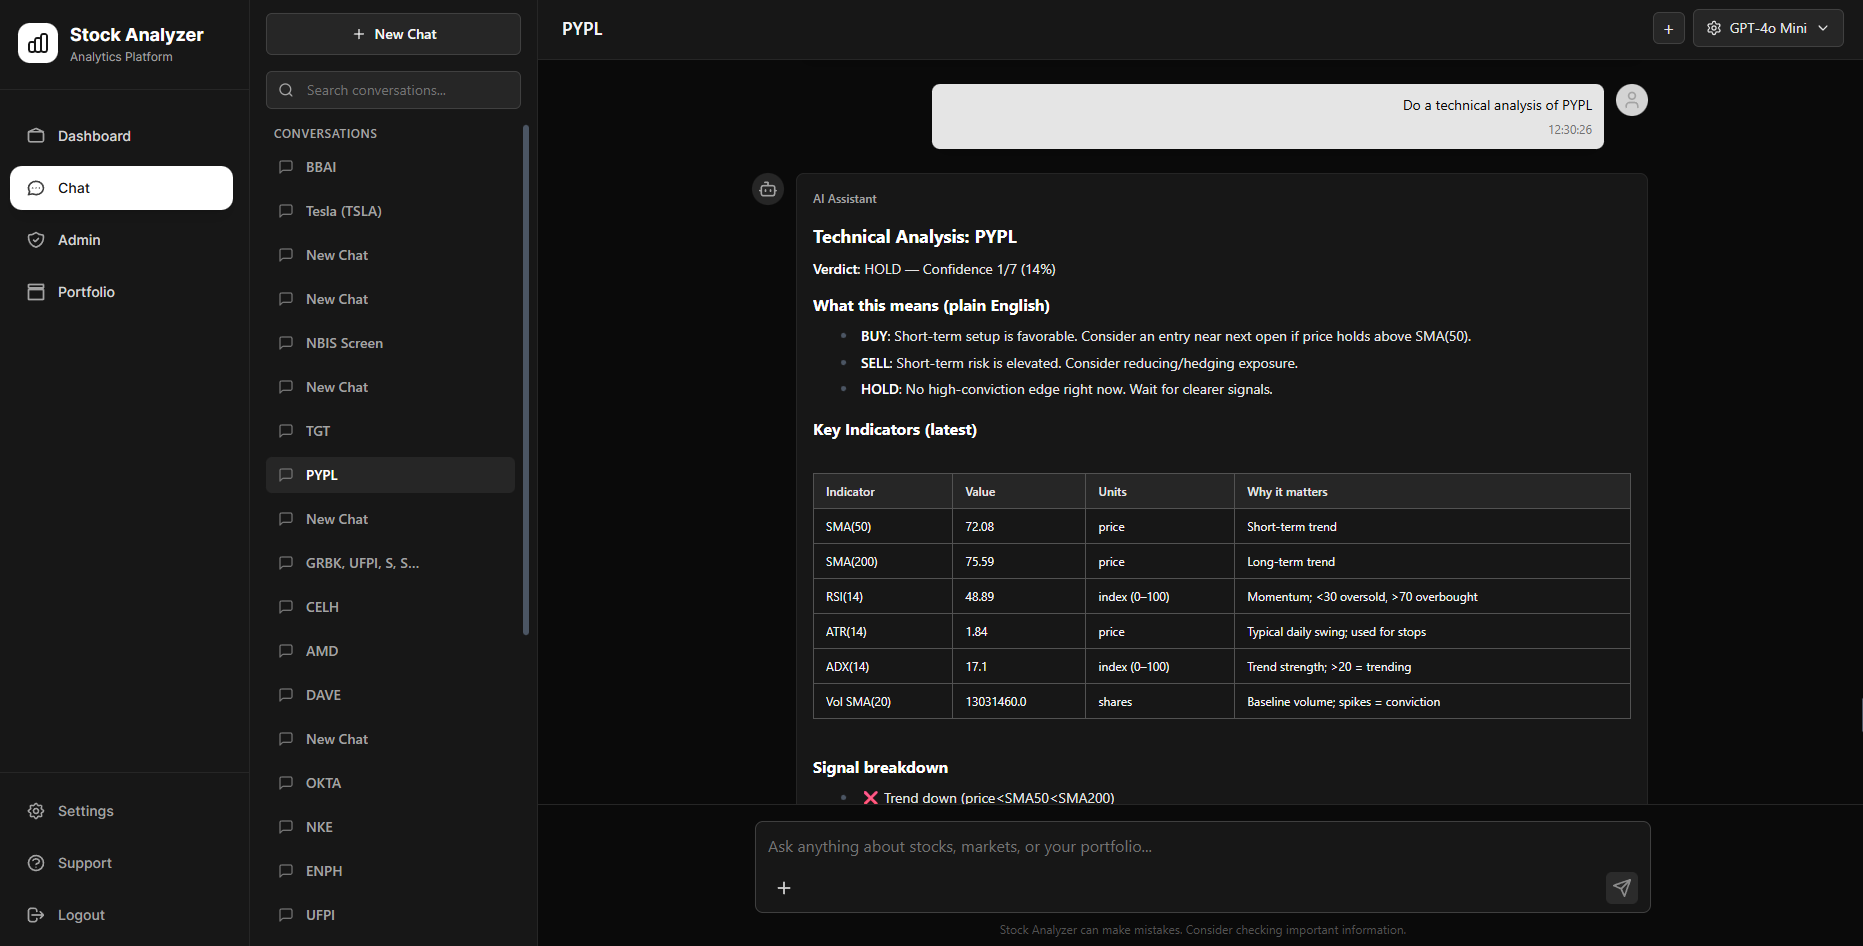1863x946 pixels.
Task: Click the Logout icon
Action: [x=36, y=915]
